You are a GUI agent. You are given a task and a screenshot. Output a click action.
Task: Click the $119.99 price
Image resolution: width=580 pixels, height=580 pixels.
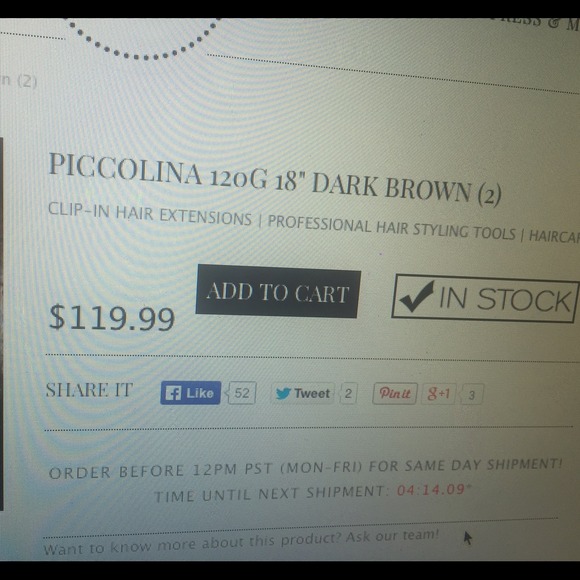[x=112, y=318]
